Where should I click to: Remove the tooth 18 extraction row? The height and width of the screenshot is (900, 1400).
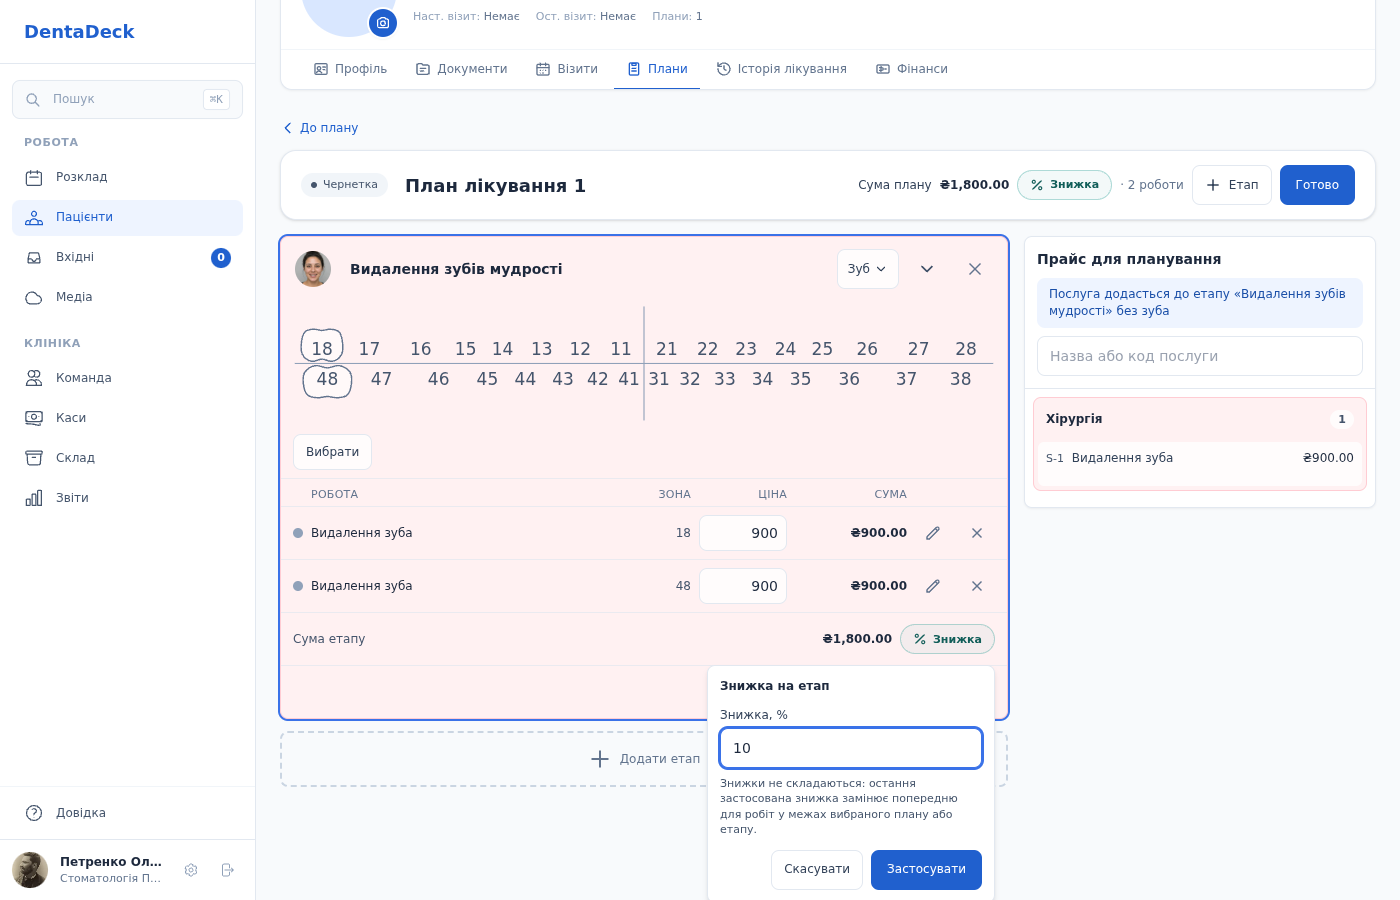[x=977, y=533]
